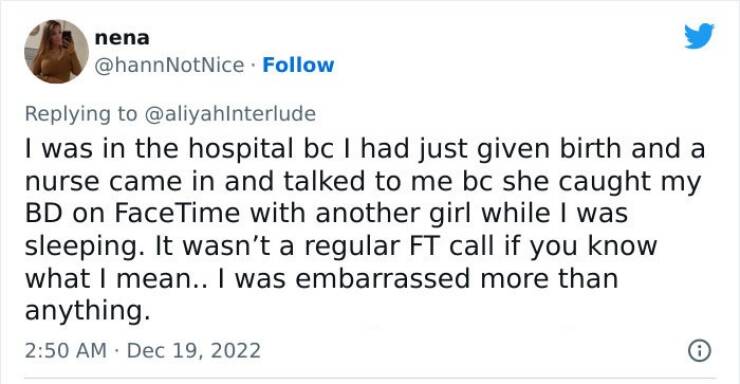Open the Dec 19, 2022 date link
Viewport: 740px width, 384px height.
pyautogui.click(x=193, y=351)
